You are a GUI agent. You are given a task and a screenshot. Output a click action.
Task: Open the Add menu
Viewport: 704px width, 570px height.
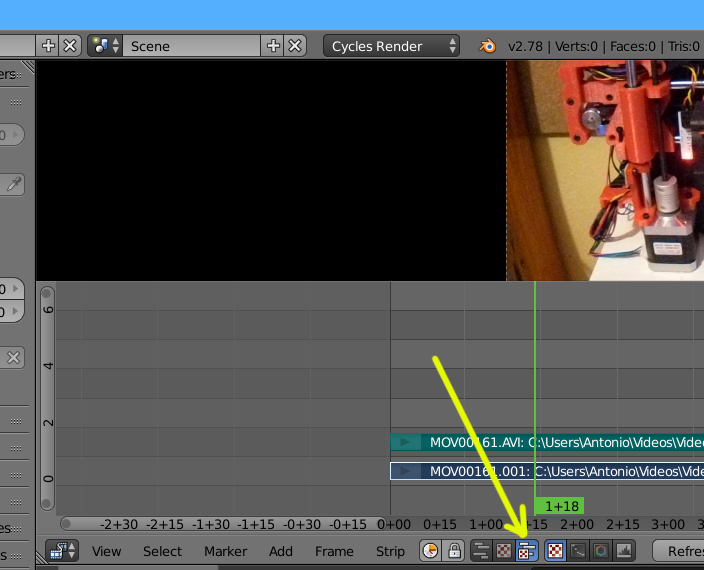pyautogui.click(x=281, y=551)
